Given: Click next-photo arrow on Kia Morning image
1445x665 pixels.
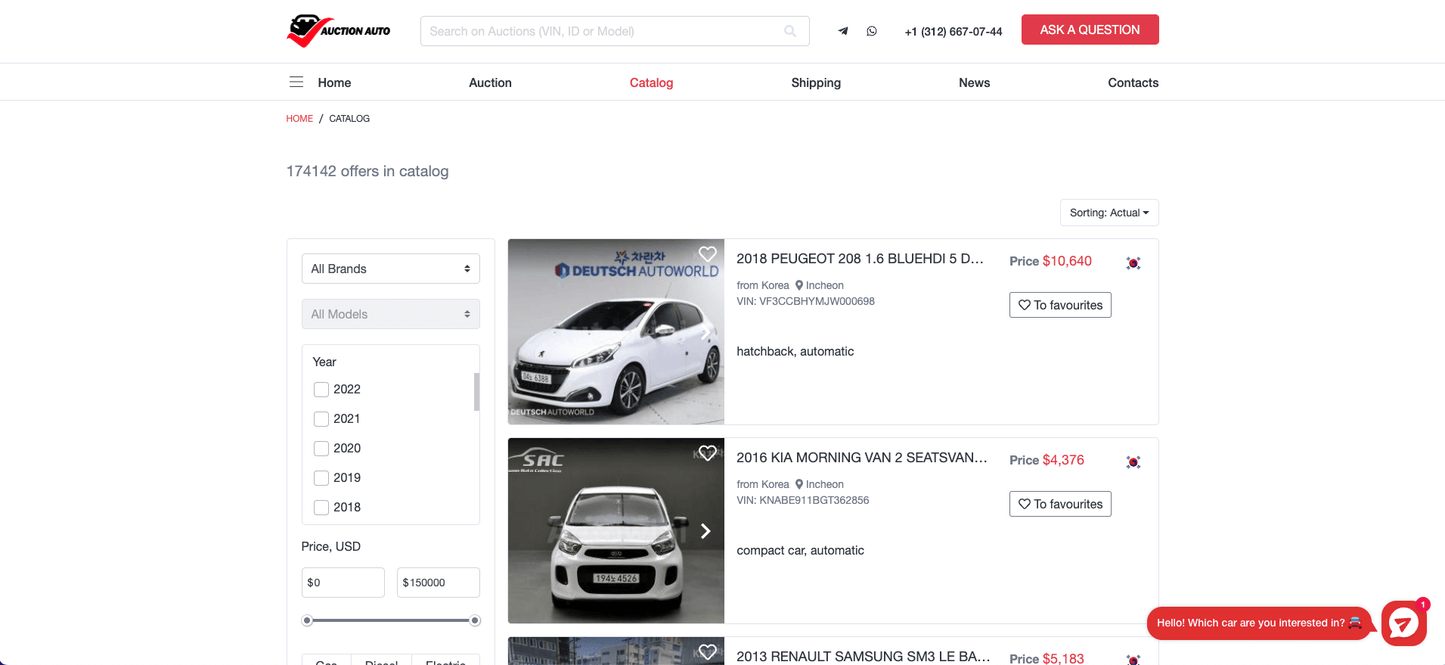Looking at the screenshot, I should click(x=705, y=531).
